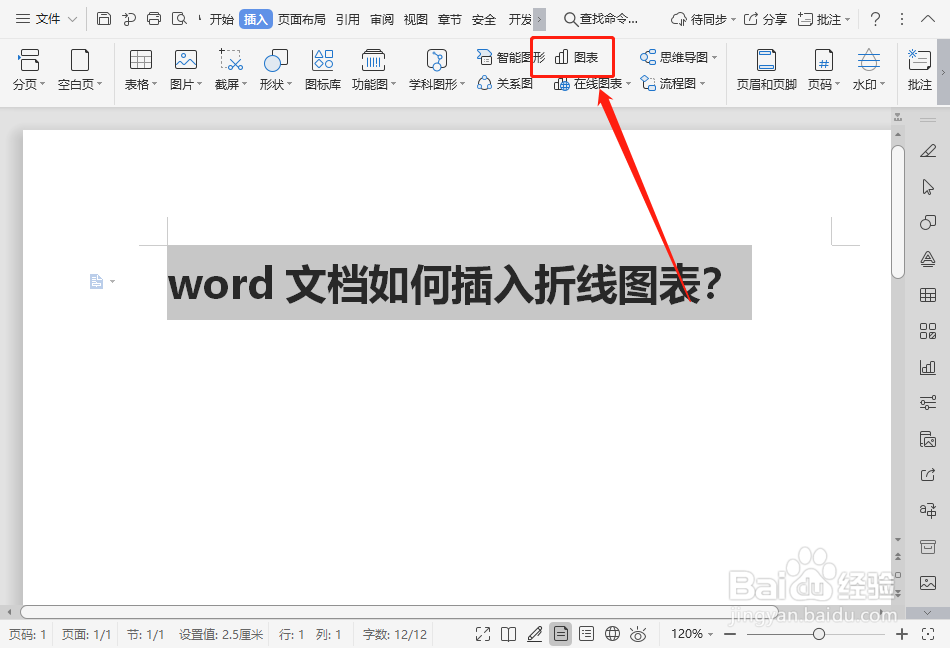
Task: Switch to outline view
Action: 586,634
